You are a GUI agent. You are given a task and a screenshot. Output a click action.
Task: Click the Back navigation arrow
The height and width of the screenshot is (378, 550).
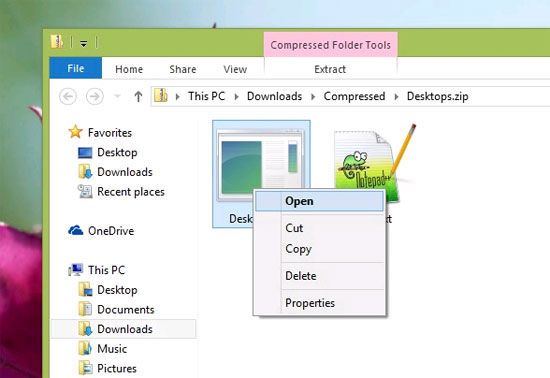(x=68, y=96)
